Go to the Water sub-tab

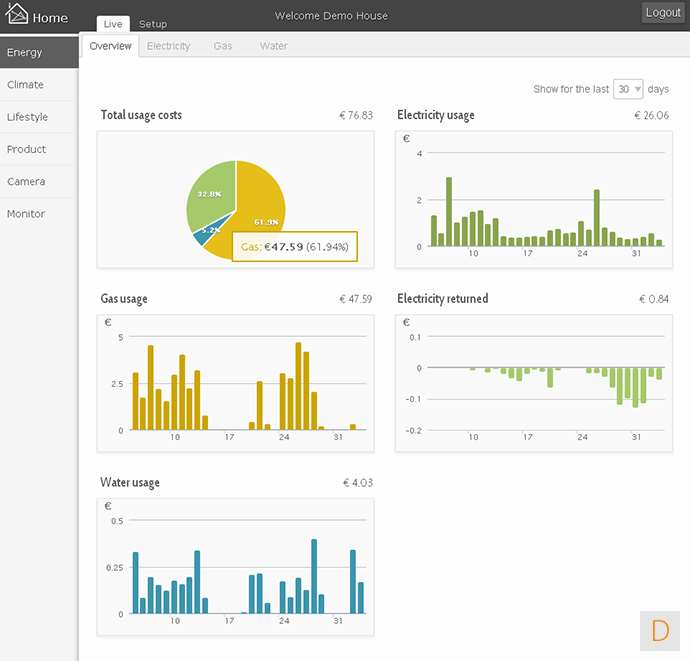(x=273, y=46)
